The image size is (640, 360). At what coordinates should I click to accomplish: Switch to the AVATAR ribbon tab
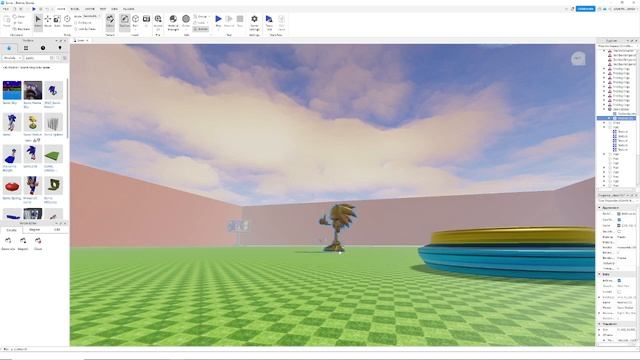point(89,9)
